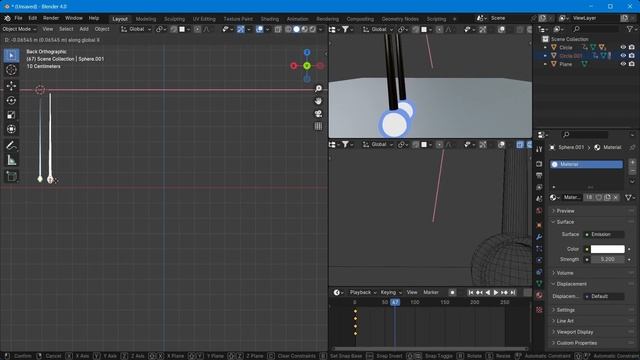Viewport: 640px width, 360px height.
Task: Activate the Transform tool
Action: click(11, 129)
